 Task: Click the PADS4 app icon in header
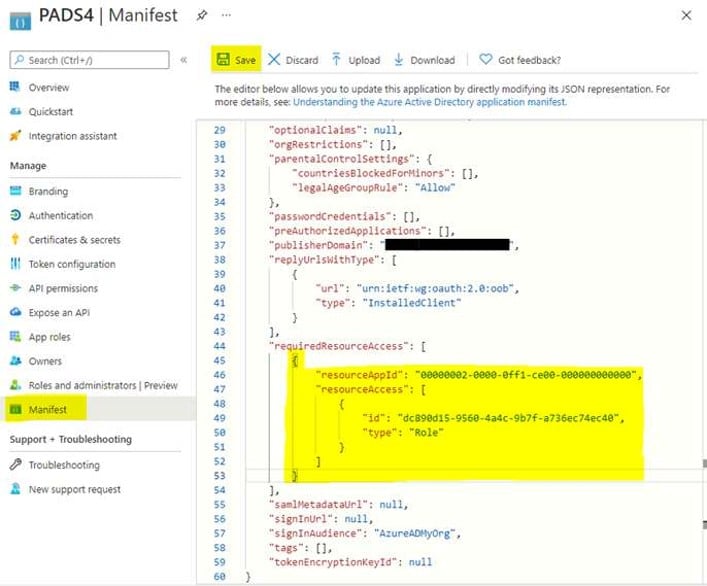pos(20,21)
